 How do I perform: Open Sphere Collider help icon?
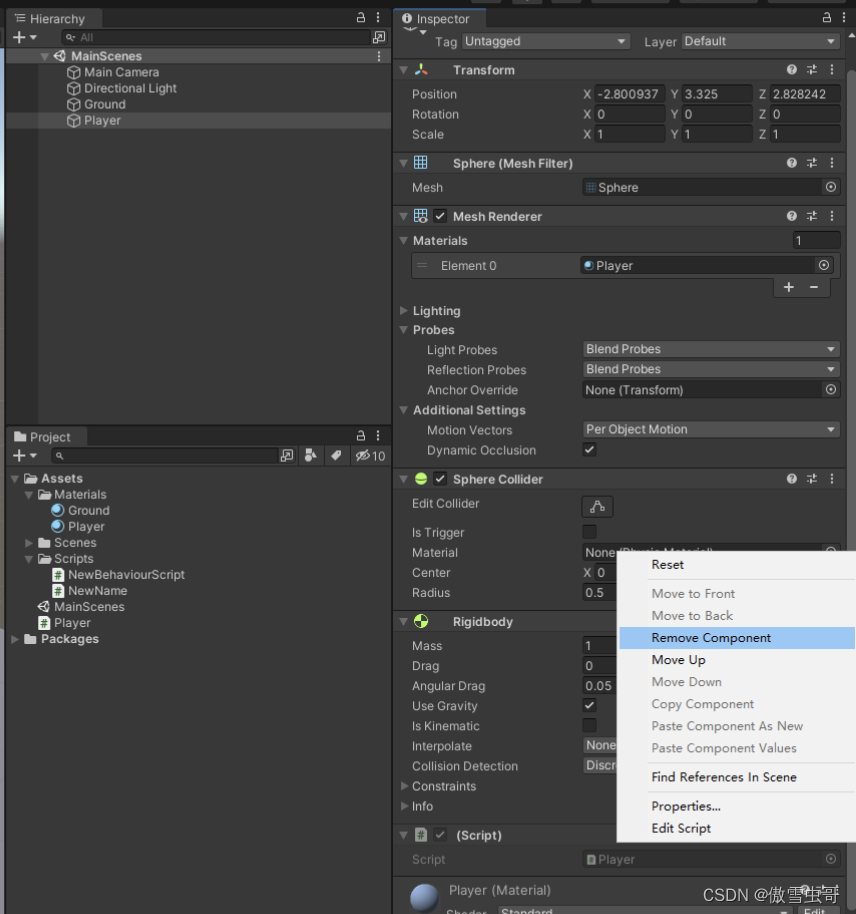pyautogui.click(x=791, y=479)
